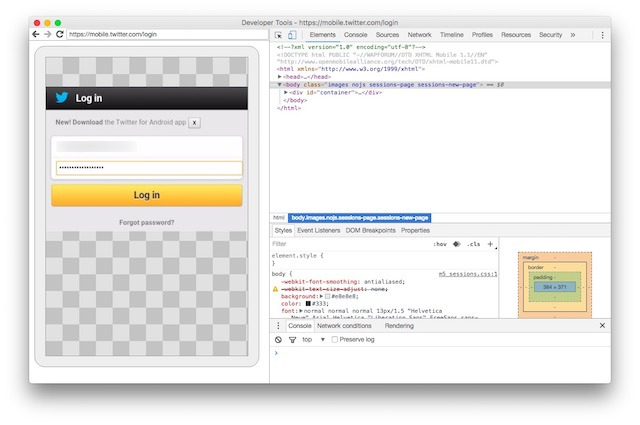640x425 pixels.
Task: Click the clear console icon
Action: (x=279, y=340)
